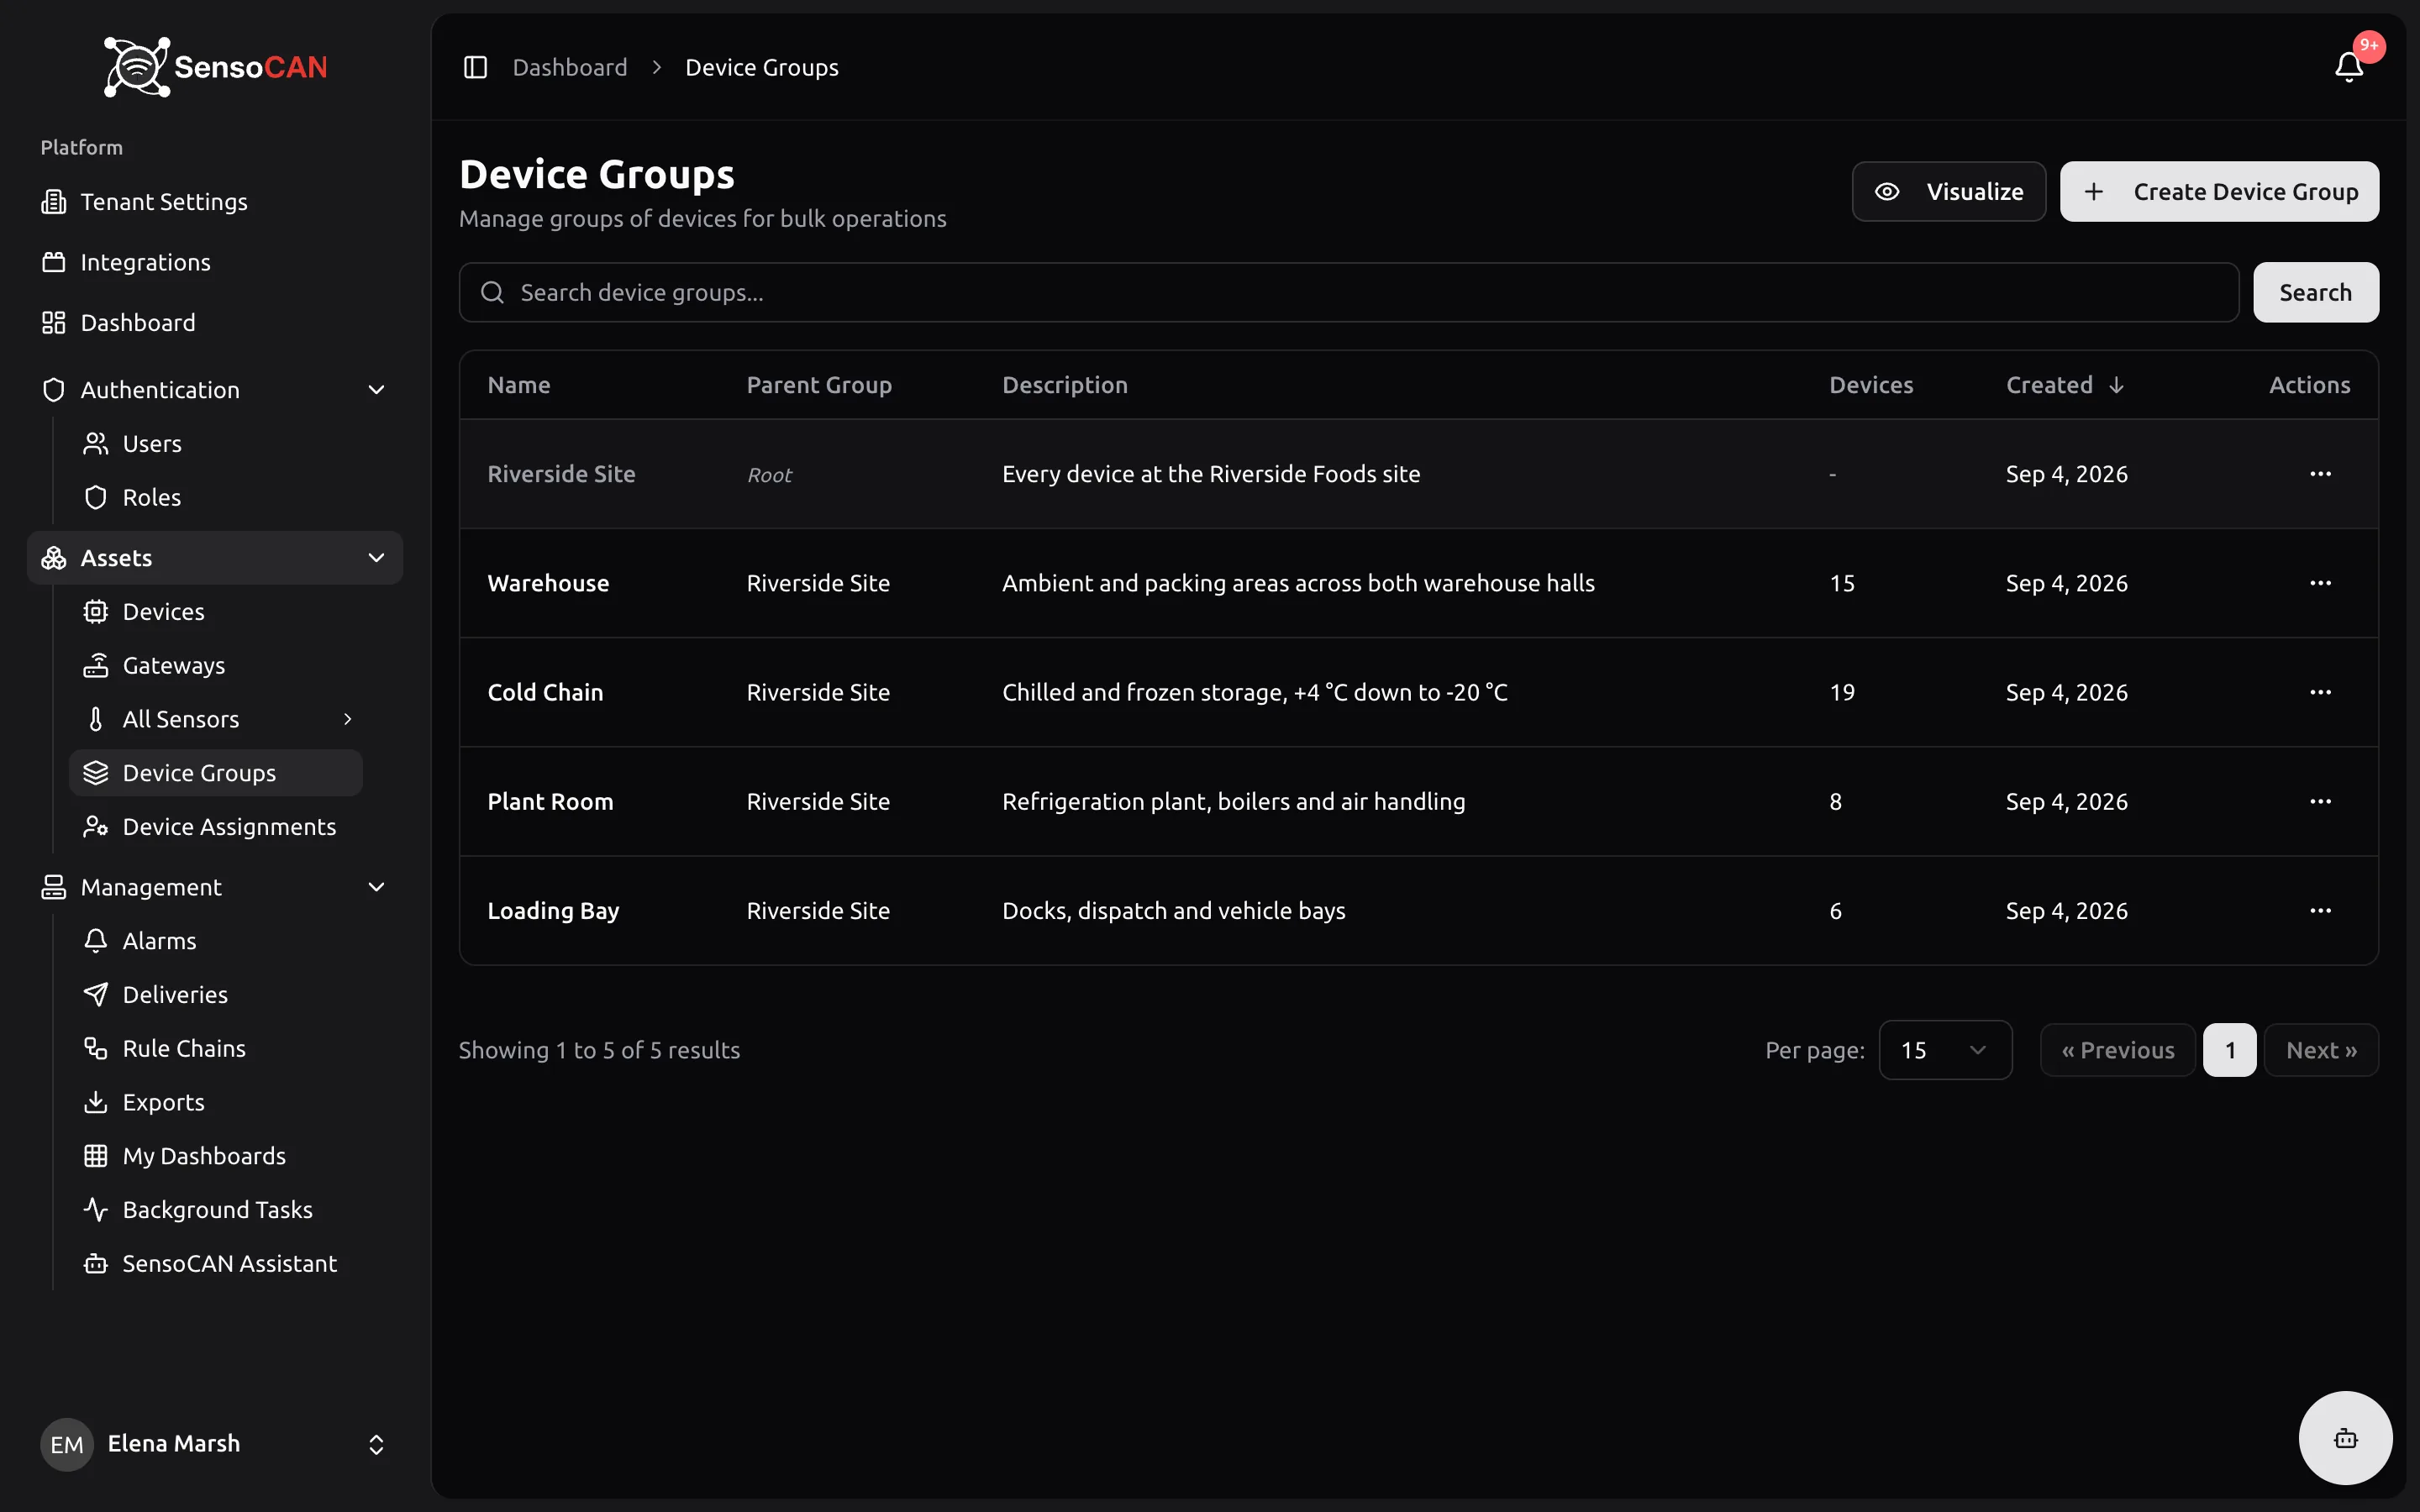Open the notifications bell
This screenshot has width=2420, height=1512.
(x=2348, y=67)
